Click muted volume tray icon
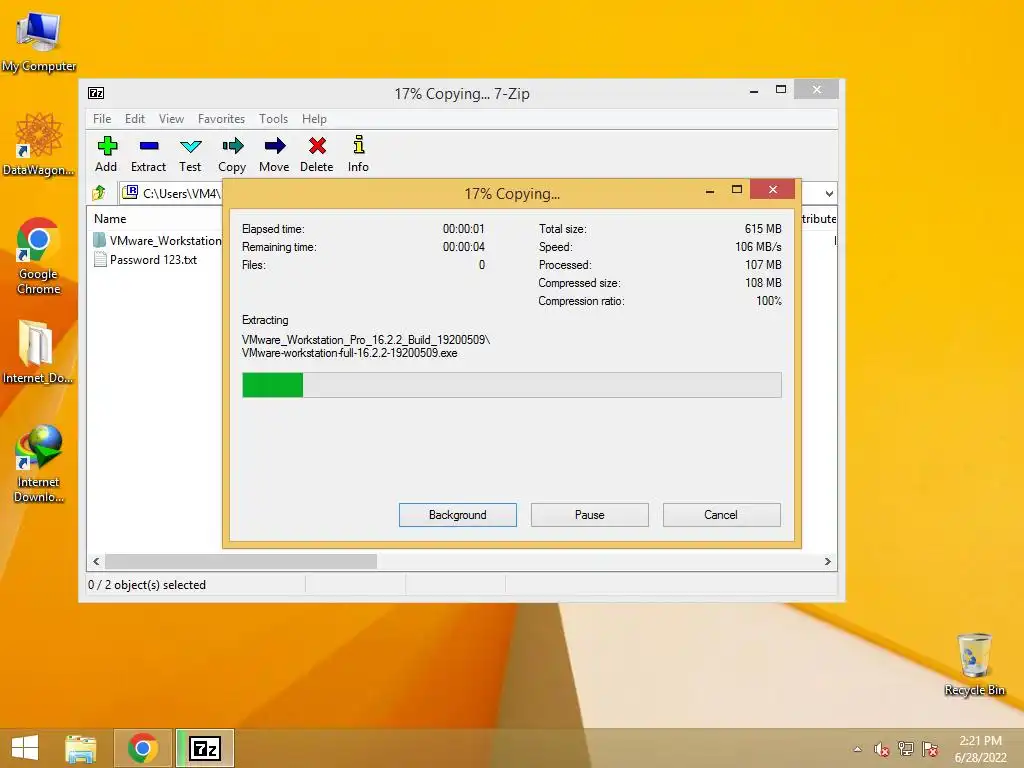This screenshot has width=1024, height=768. pyautogui.click(x=882, y=749)
